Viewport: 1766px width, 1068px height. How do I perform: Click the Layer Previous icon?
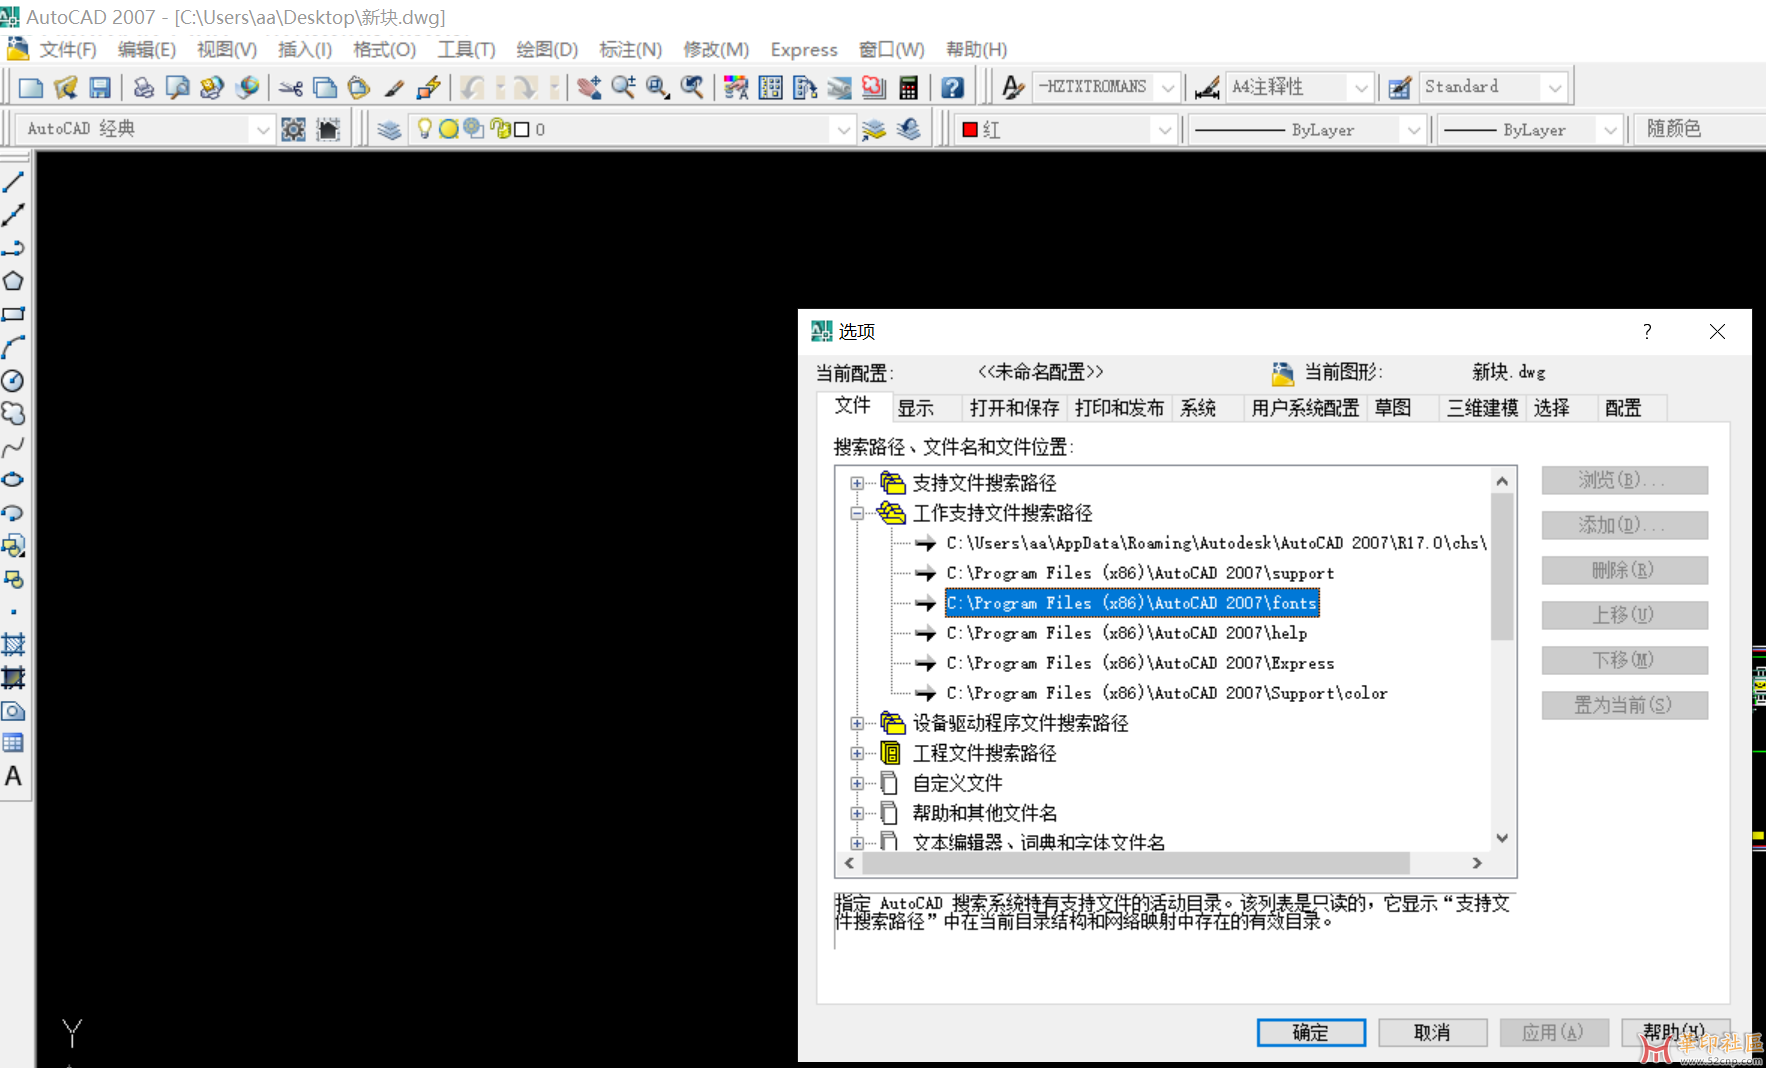[909, 129]
